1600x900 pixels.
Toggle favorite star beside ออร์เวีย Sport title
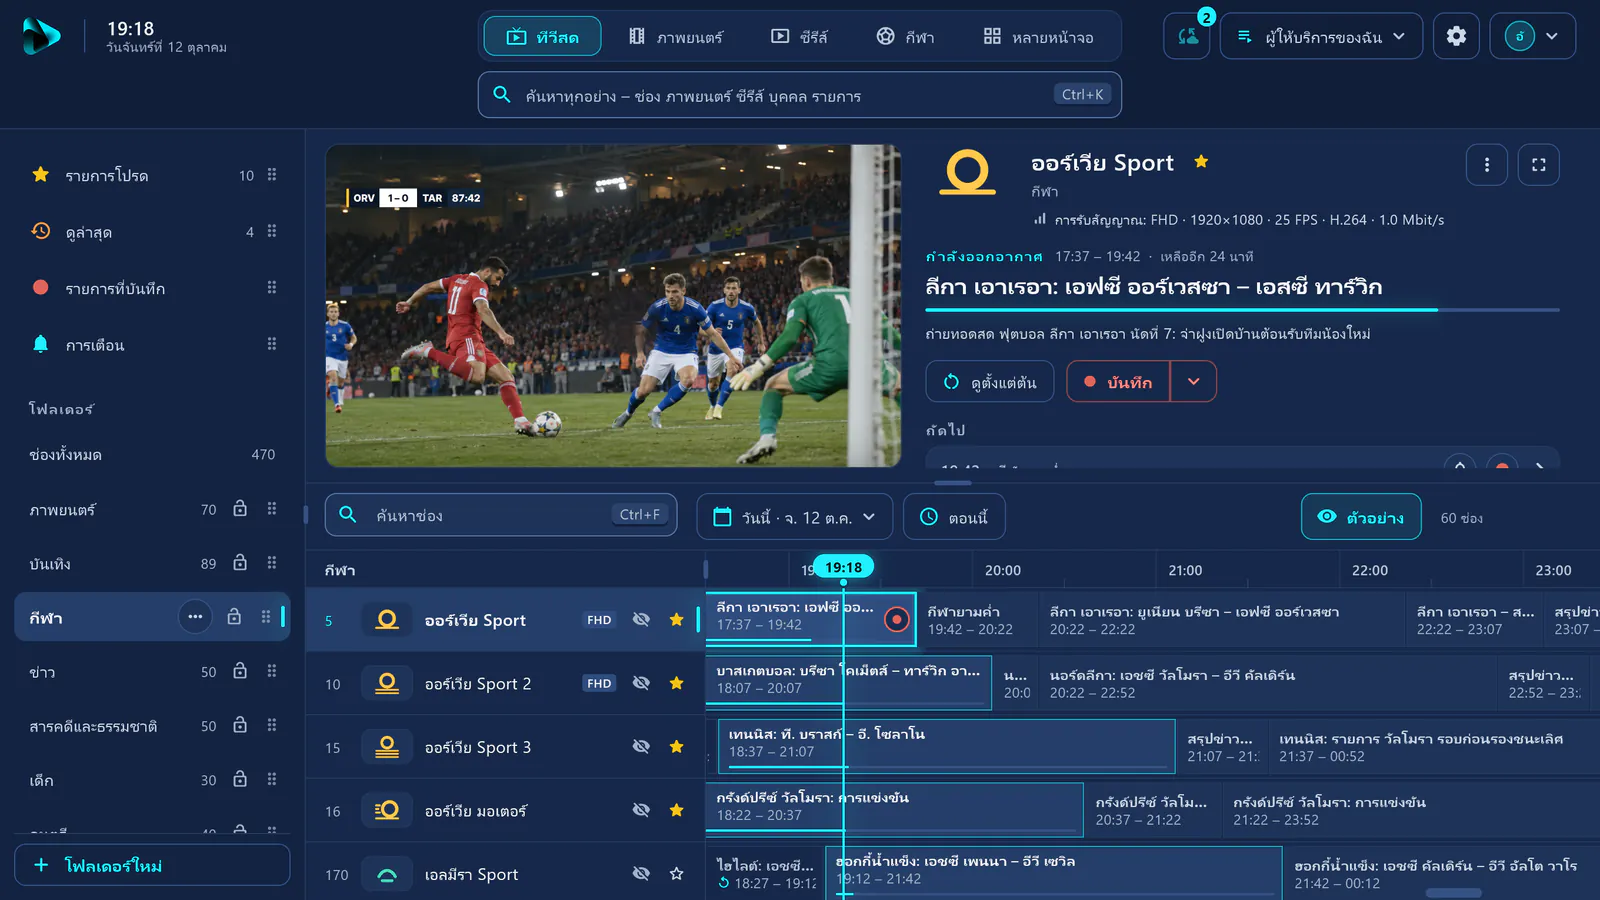pos(1201,162)
